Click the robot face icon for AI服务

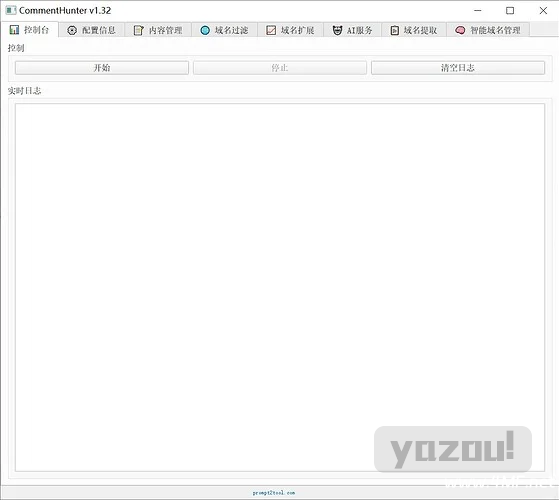(x=337, y=30)
